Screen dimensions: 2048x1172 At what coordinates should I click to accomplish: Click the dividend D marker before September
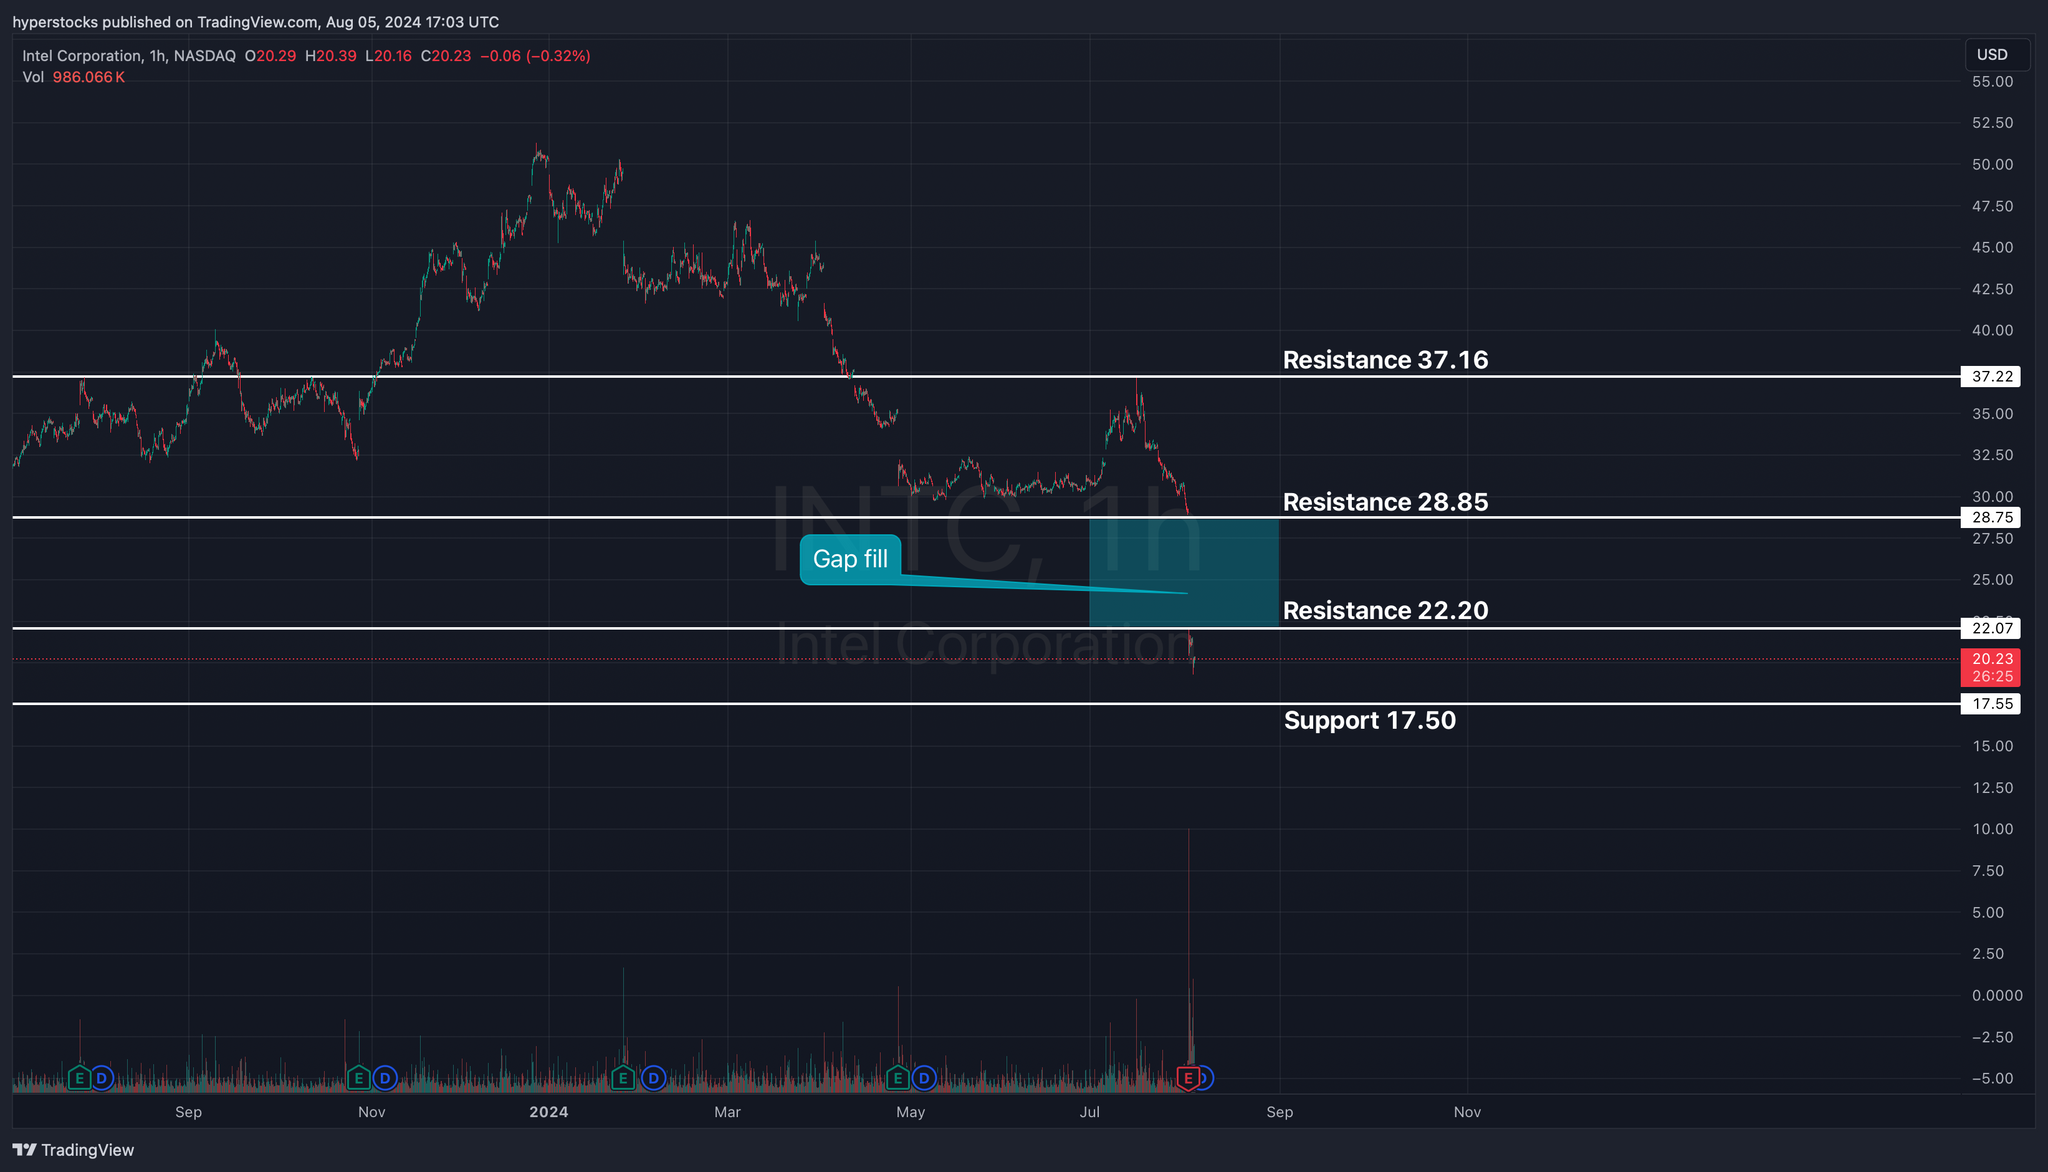point(102,1078)
